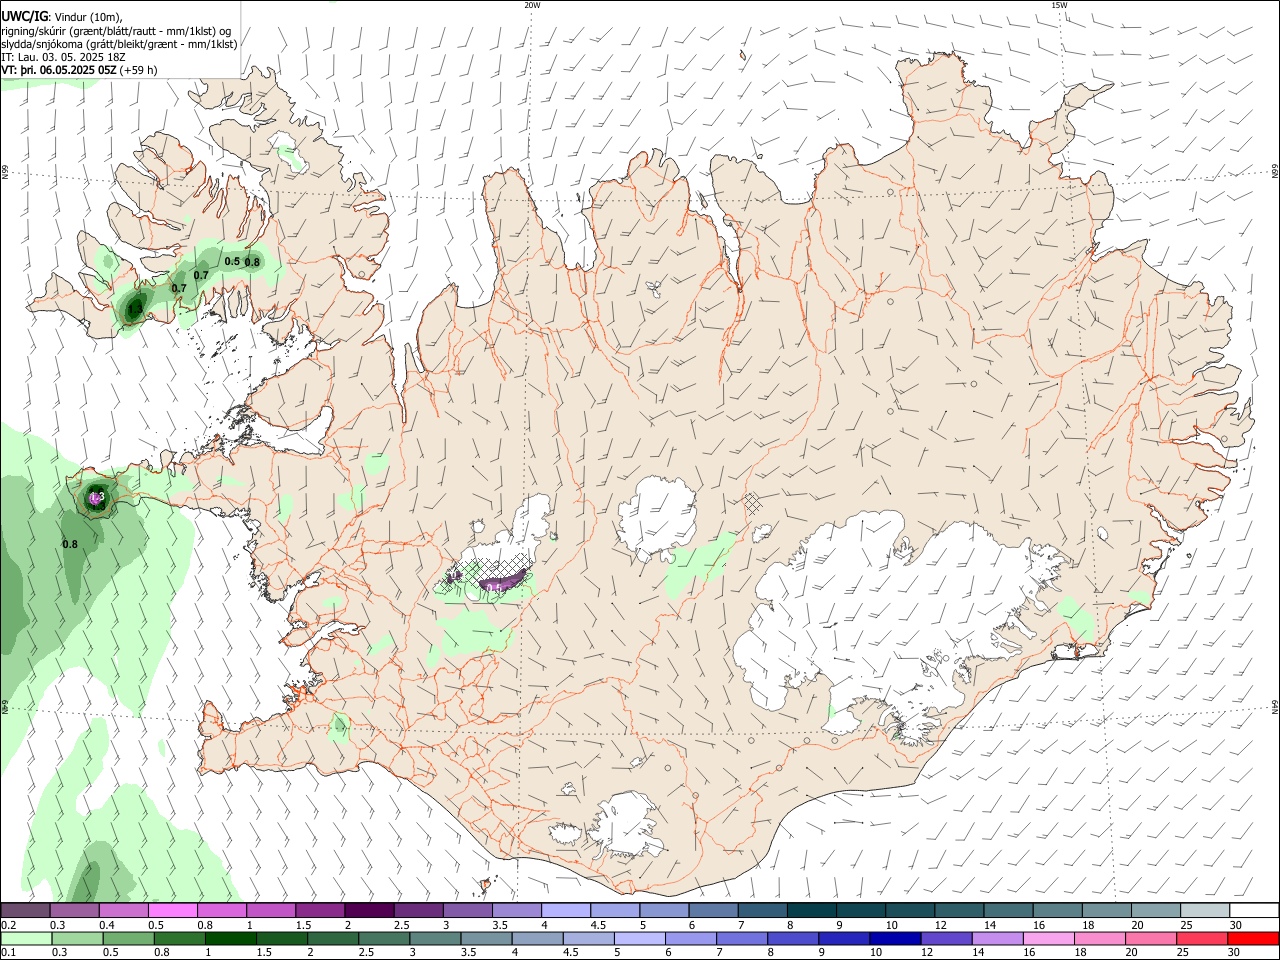Image resolution: width=1280 pixels, height=960 pixels.
Task: Select lilac lower swatch between 14 and 16
Action: pyautogui.click(x=997, y=938)
